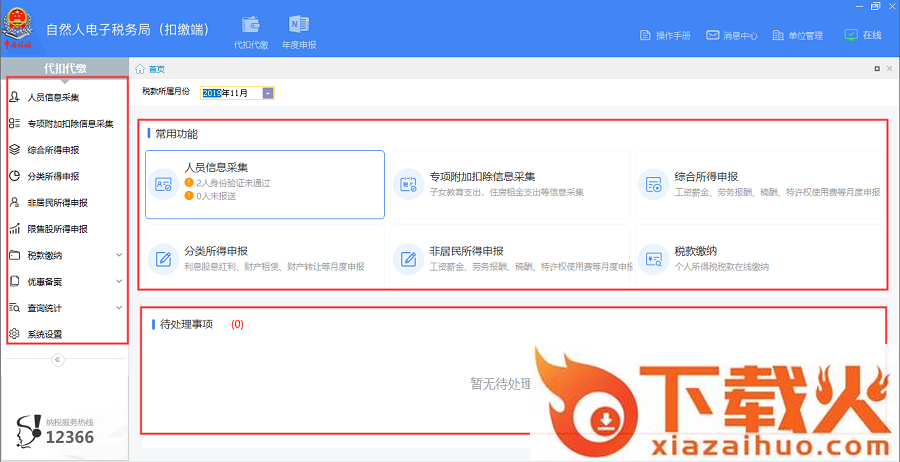This screenshot has width=900, height=462.
Task: Click the 非居民所得申报 function card
Action: point(508,259)
